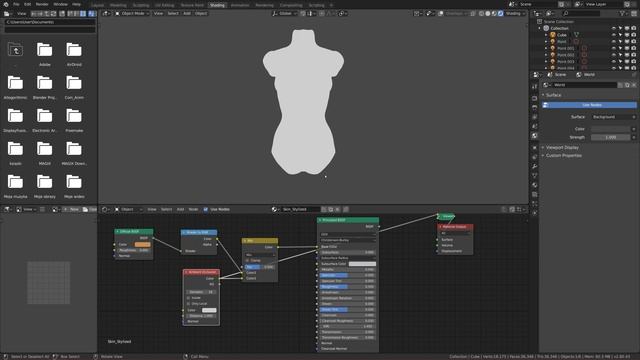640x360 pixels.
Task: Hide Point.002 in viewport via eye icon
Action: point(613,55)
